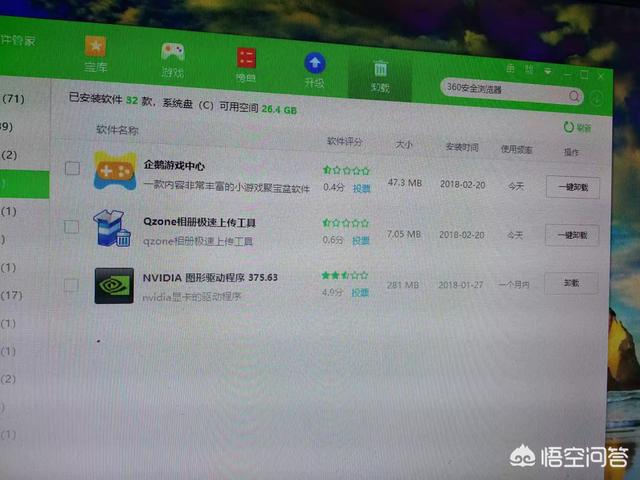Open the red 净化 tab
640x480 pixels.
[246, 65]
